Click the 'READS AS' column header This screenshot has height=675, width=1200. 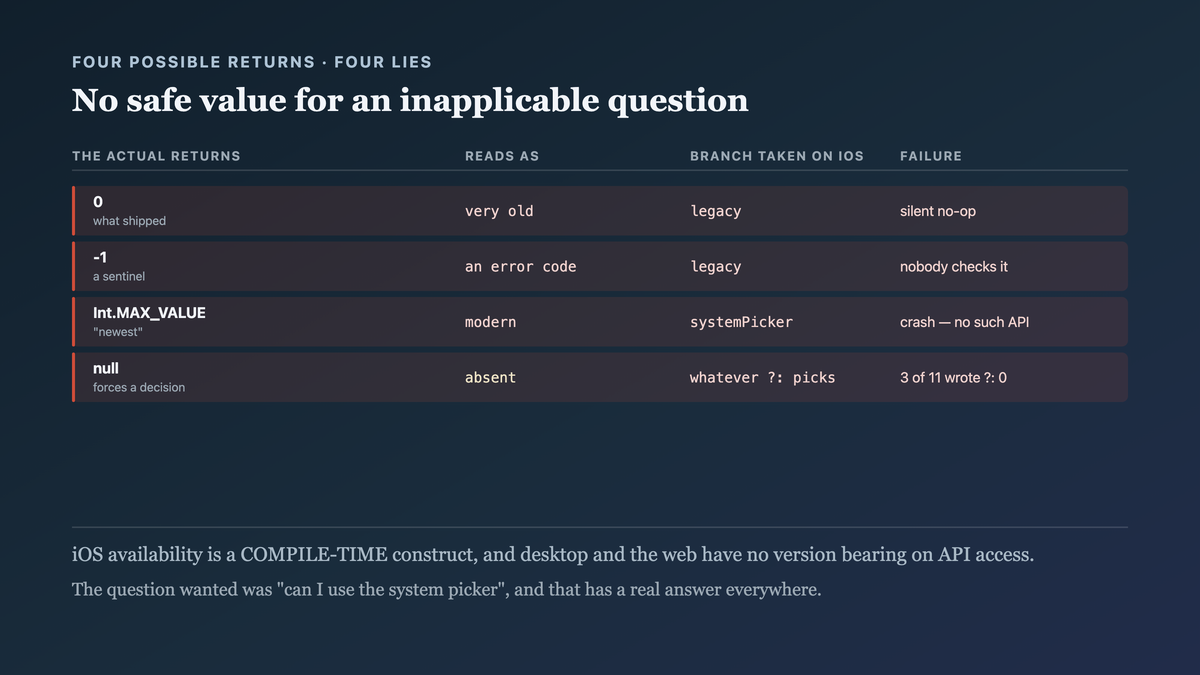502,156
